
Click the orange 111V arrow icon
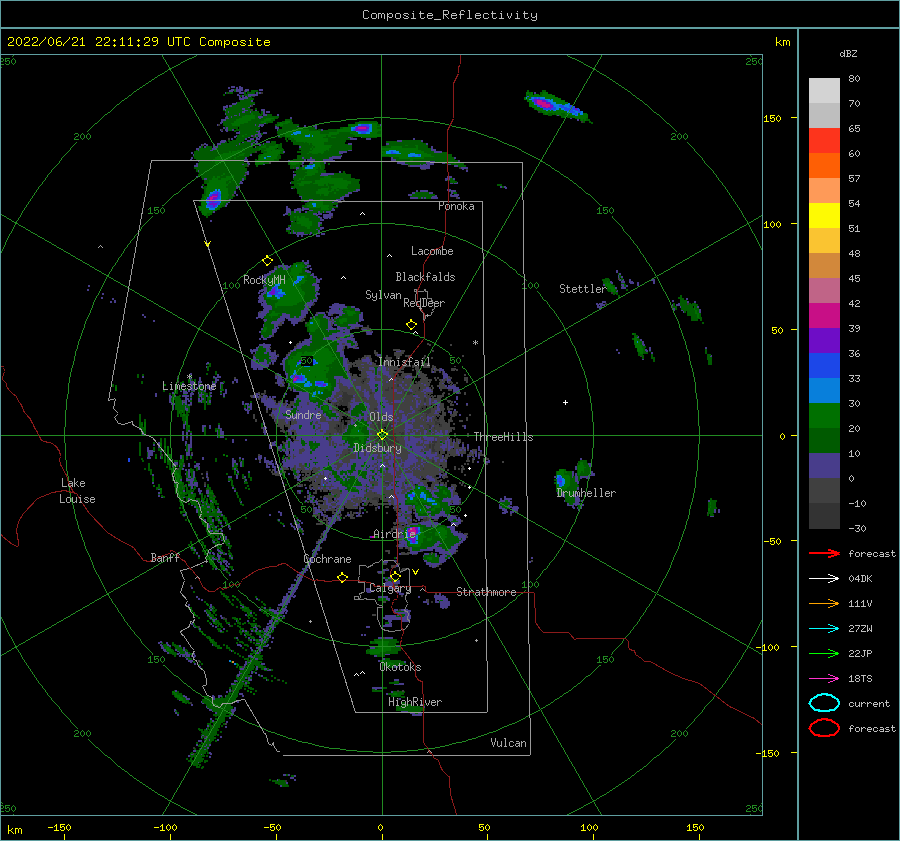coord(824,603)
